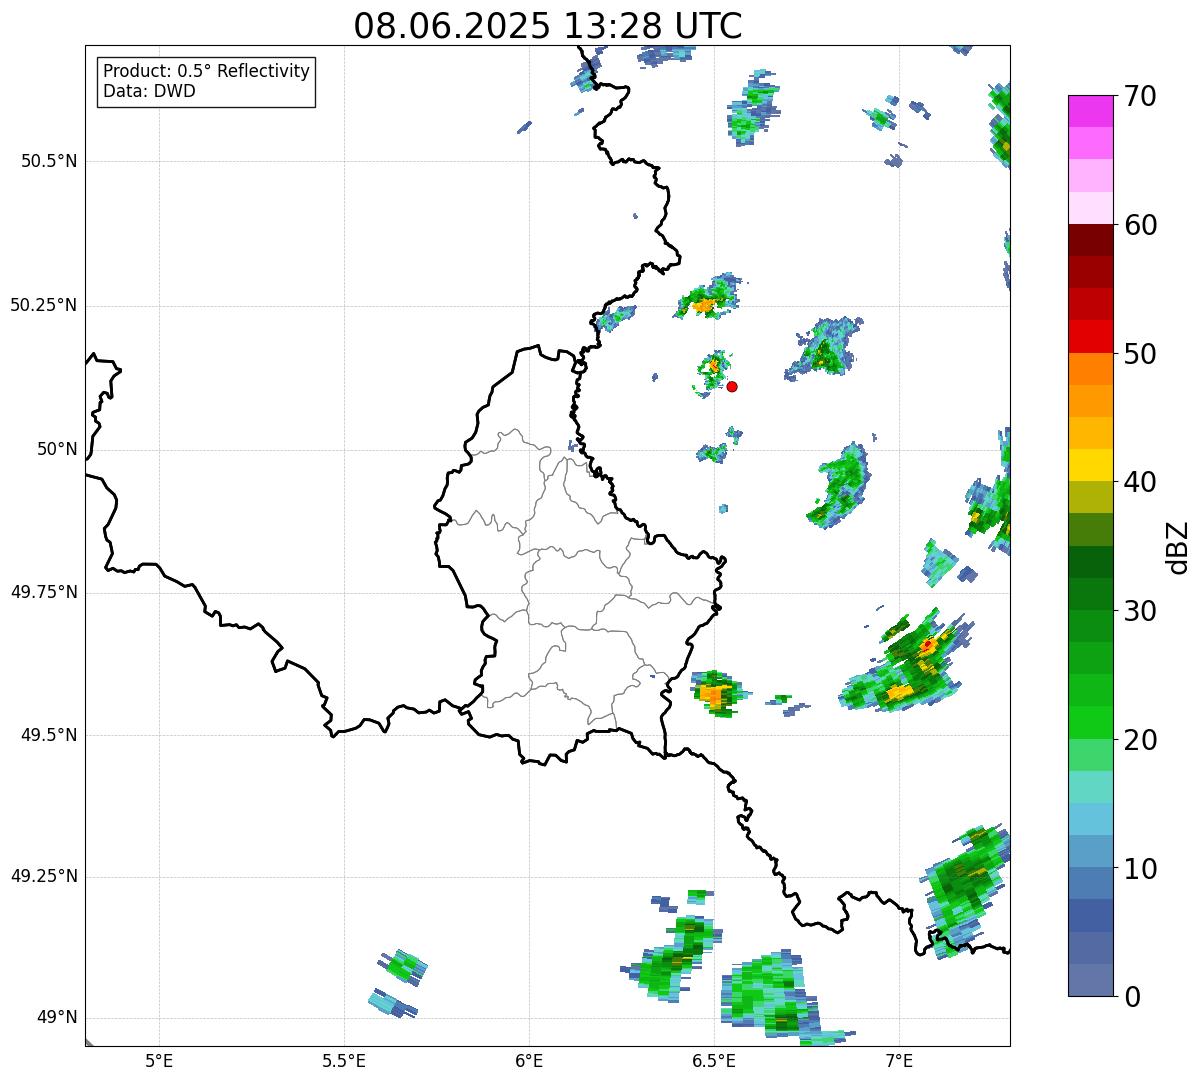The width and height of the screenshot is (1202, 1081).
Task: Click the '6°E' longitude label
Action: click(x=529, y=1060)
